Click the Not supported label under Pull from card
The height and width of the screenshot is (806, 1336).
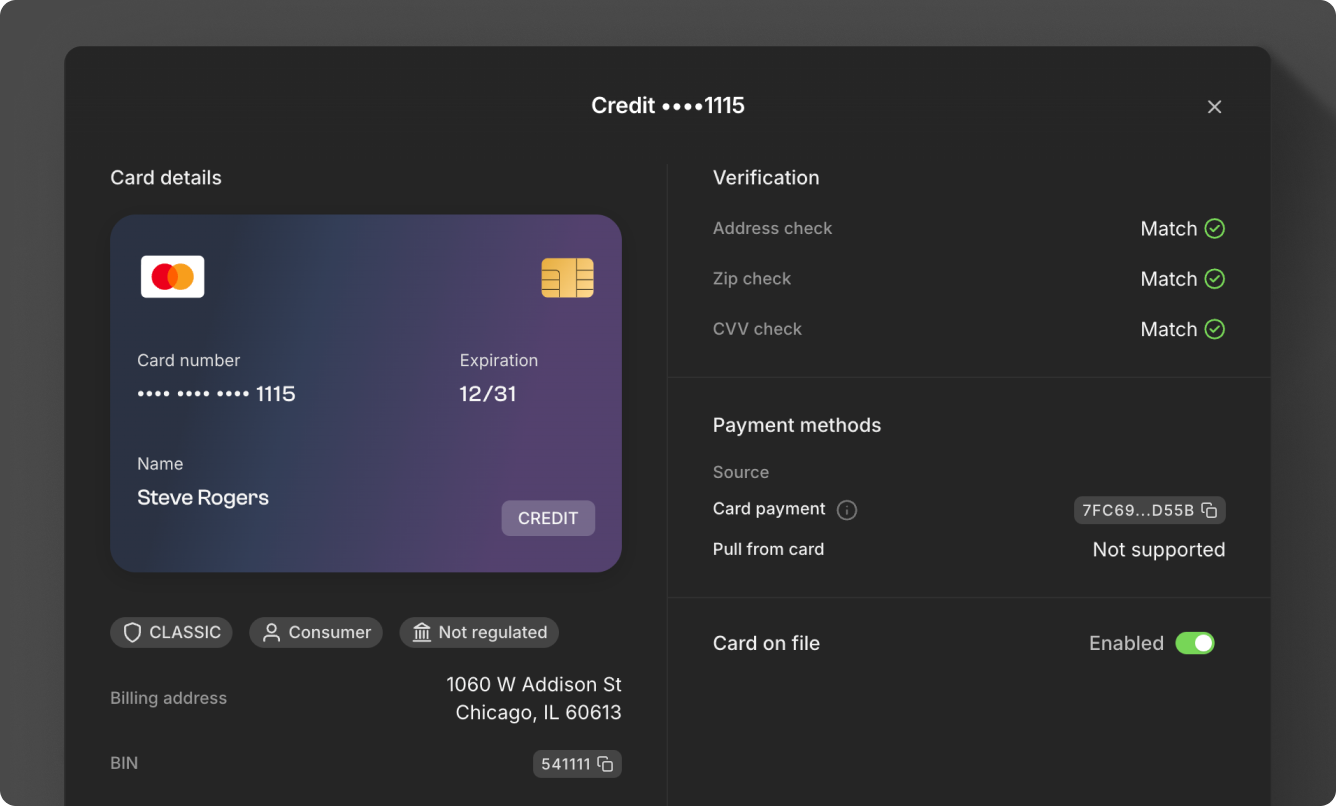click(1158, 549)
